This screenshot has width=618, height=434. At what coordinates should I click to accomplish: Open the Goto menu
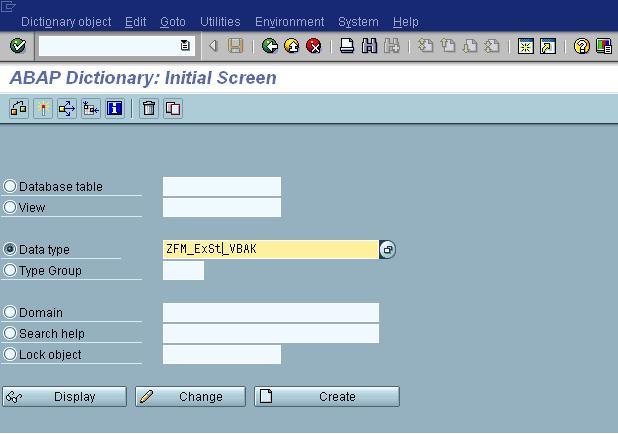pyautogui.click(x=173, y=22)
